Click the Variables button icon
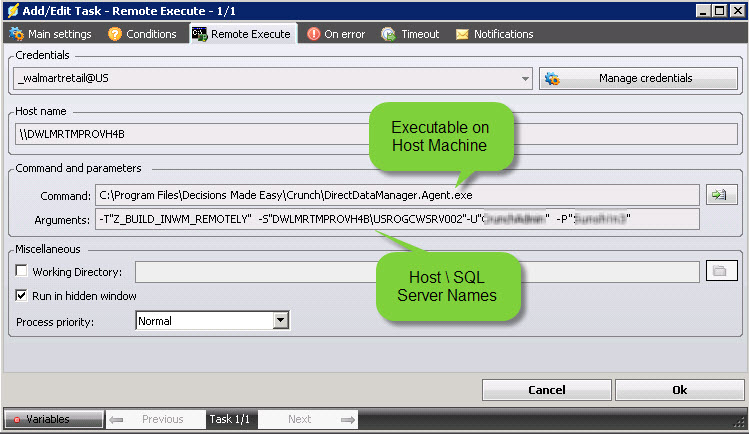The width and height of the screenshot is (749, 434). point(16,420)
